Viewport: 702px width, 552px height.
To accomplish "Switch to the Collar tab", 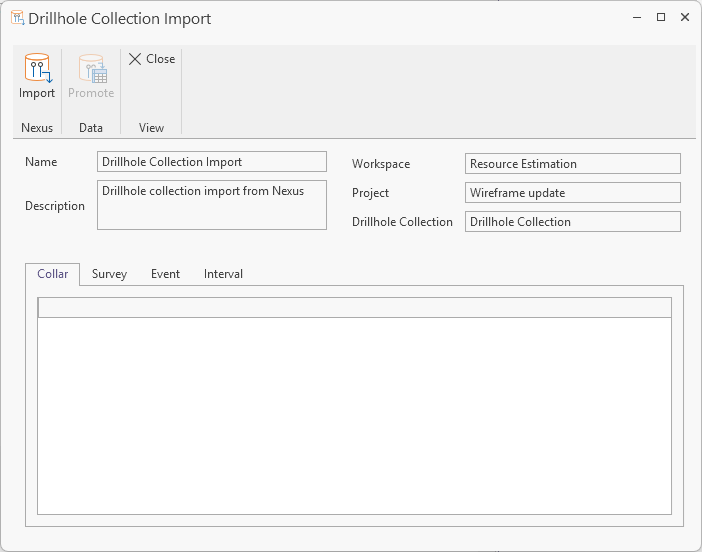I will click(x=52, y=274).
